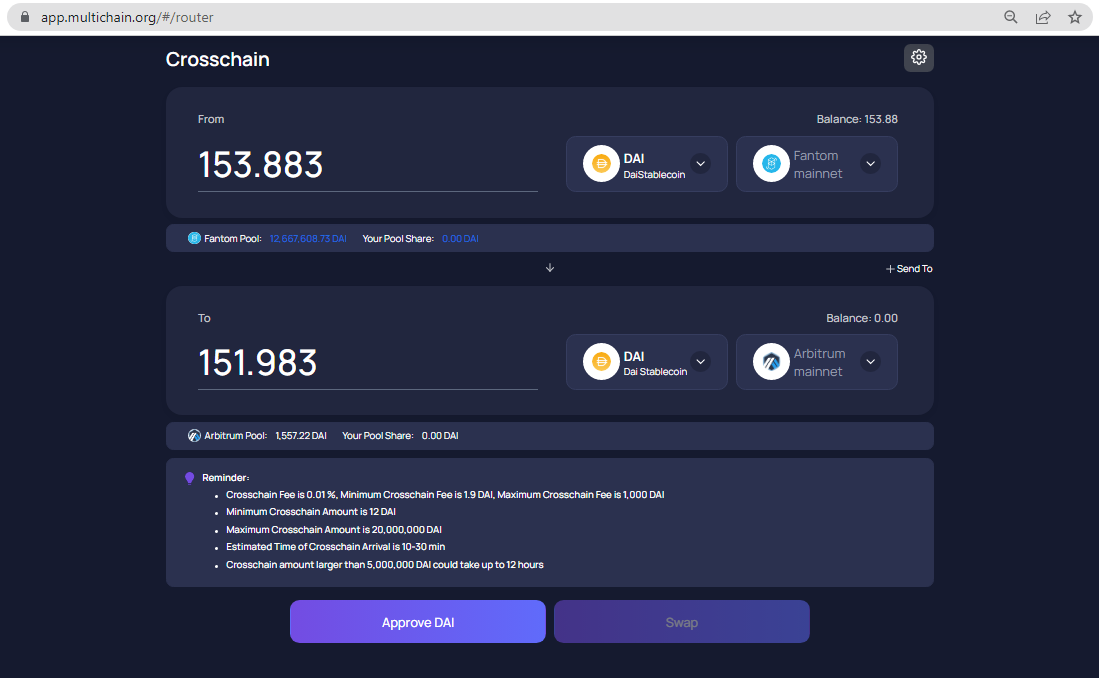Click the 'Reminder:' heading text
This screenshot has height=678, width=1099.
coord(226,477)
